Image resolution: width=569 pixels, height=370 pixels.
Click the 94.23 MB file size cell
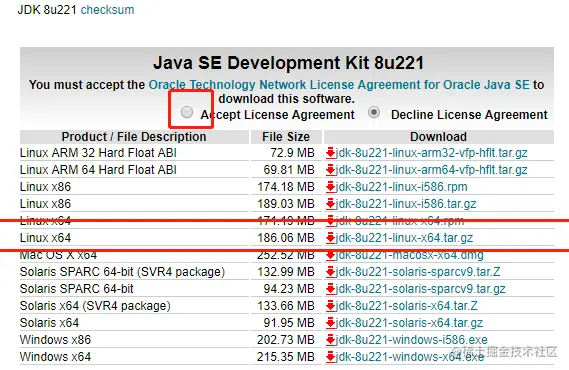289,289
